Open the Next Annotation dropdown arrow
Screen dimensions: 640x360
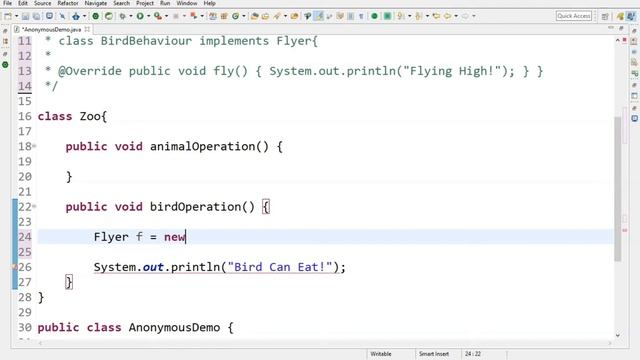tap(409, 16)
